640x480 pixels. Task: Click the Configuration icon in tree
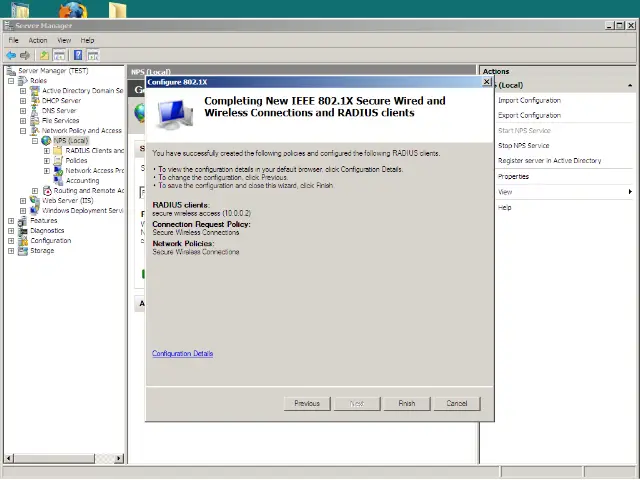23,240
